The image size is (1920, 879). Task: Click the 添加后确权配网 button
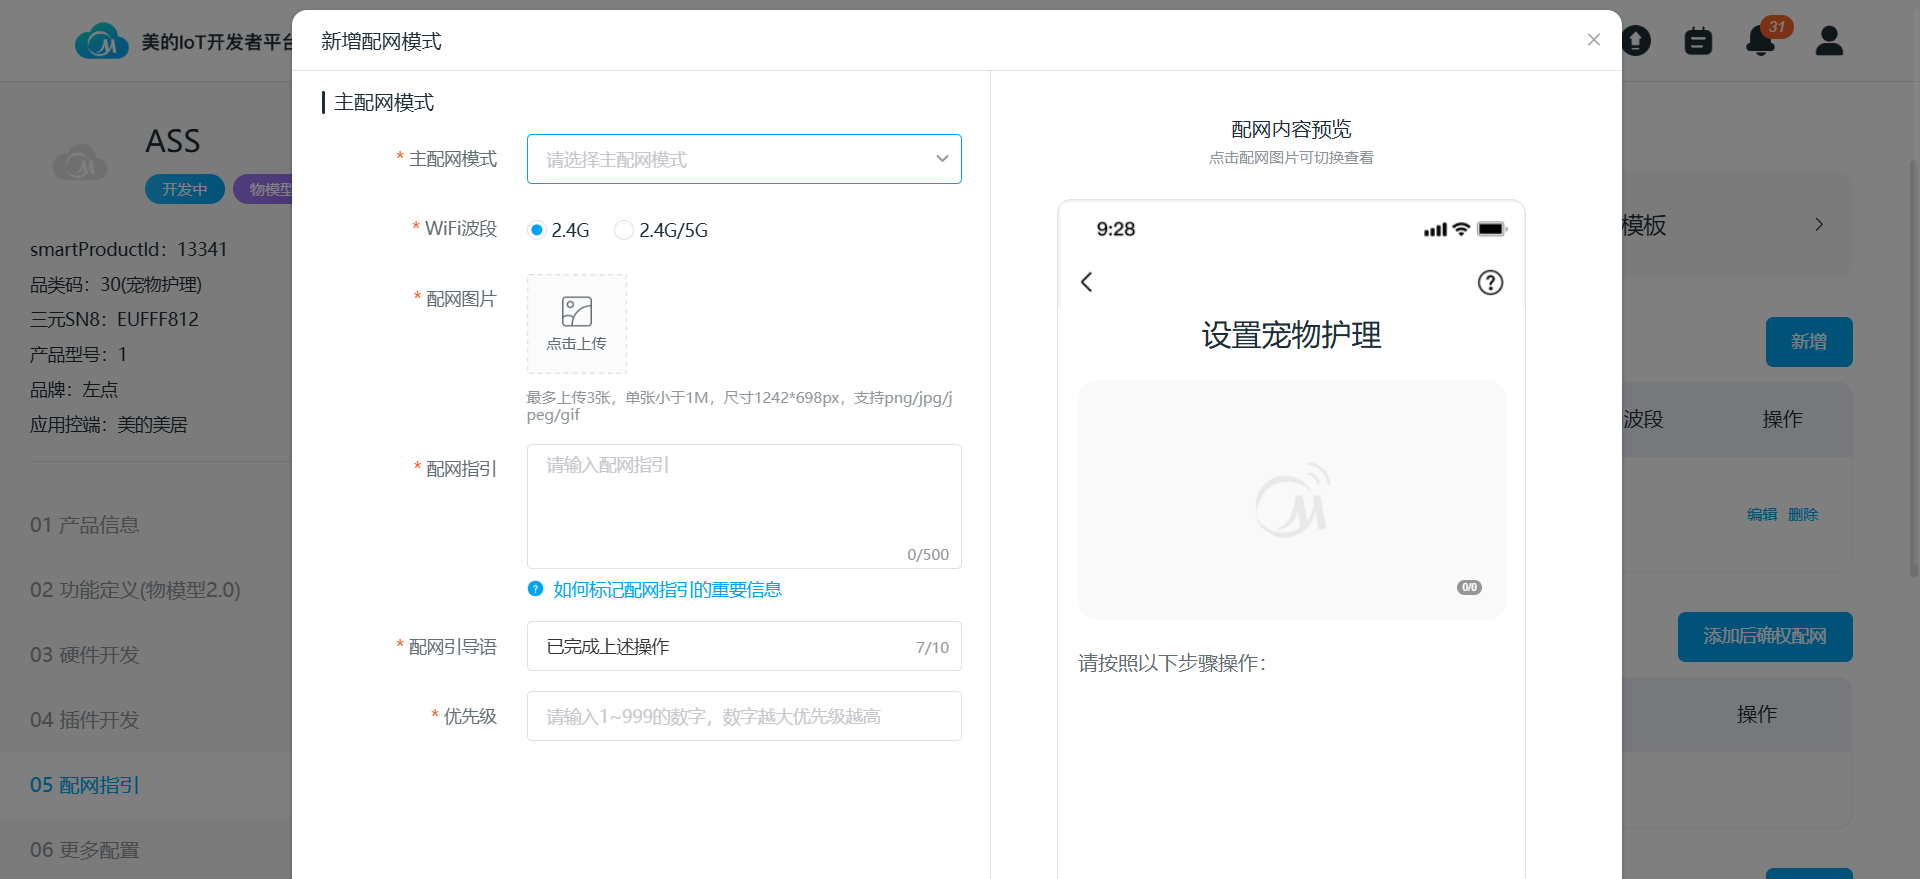(x=1764, y=637)
